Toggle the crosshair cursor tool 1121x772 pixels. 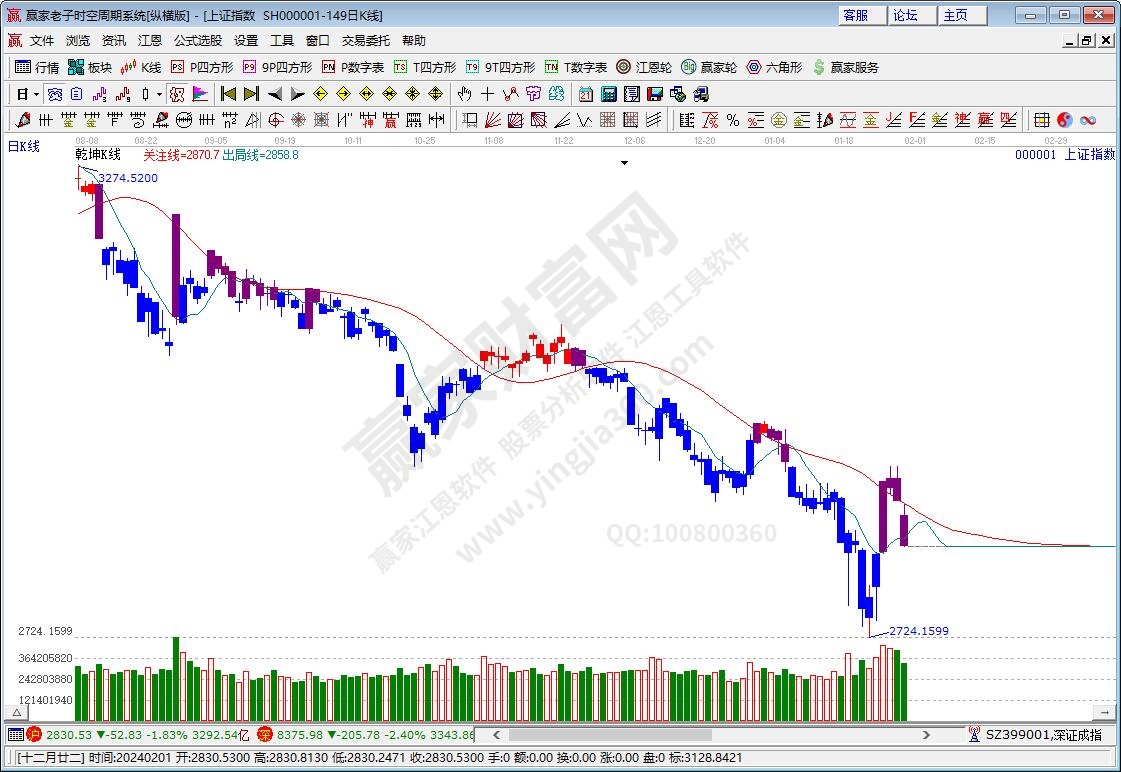pos(487,94)
